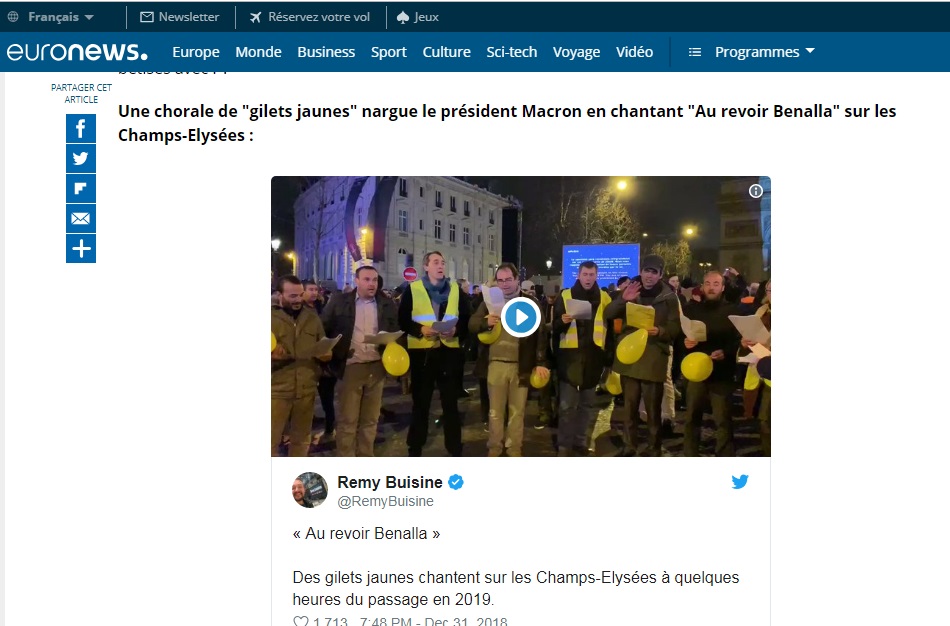Go to the Business section
The height and width of the screenshot is (626, 950).
pos(326,52)
